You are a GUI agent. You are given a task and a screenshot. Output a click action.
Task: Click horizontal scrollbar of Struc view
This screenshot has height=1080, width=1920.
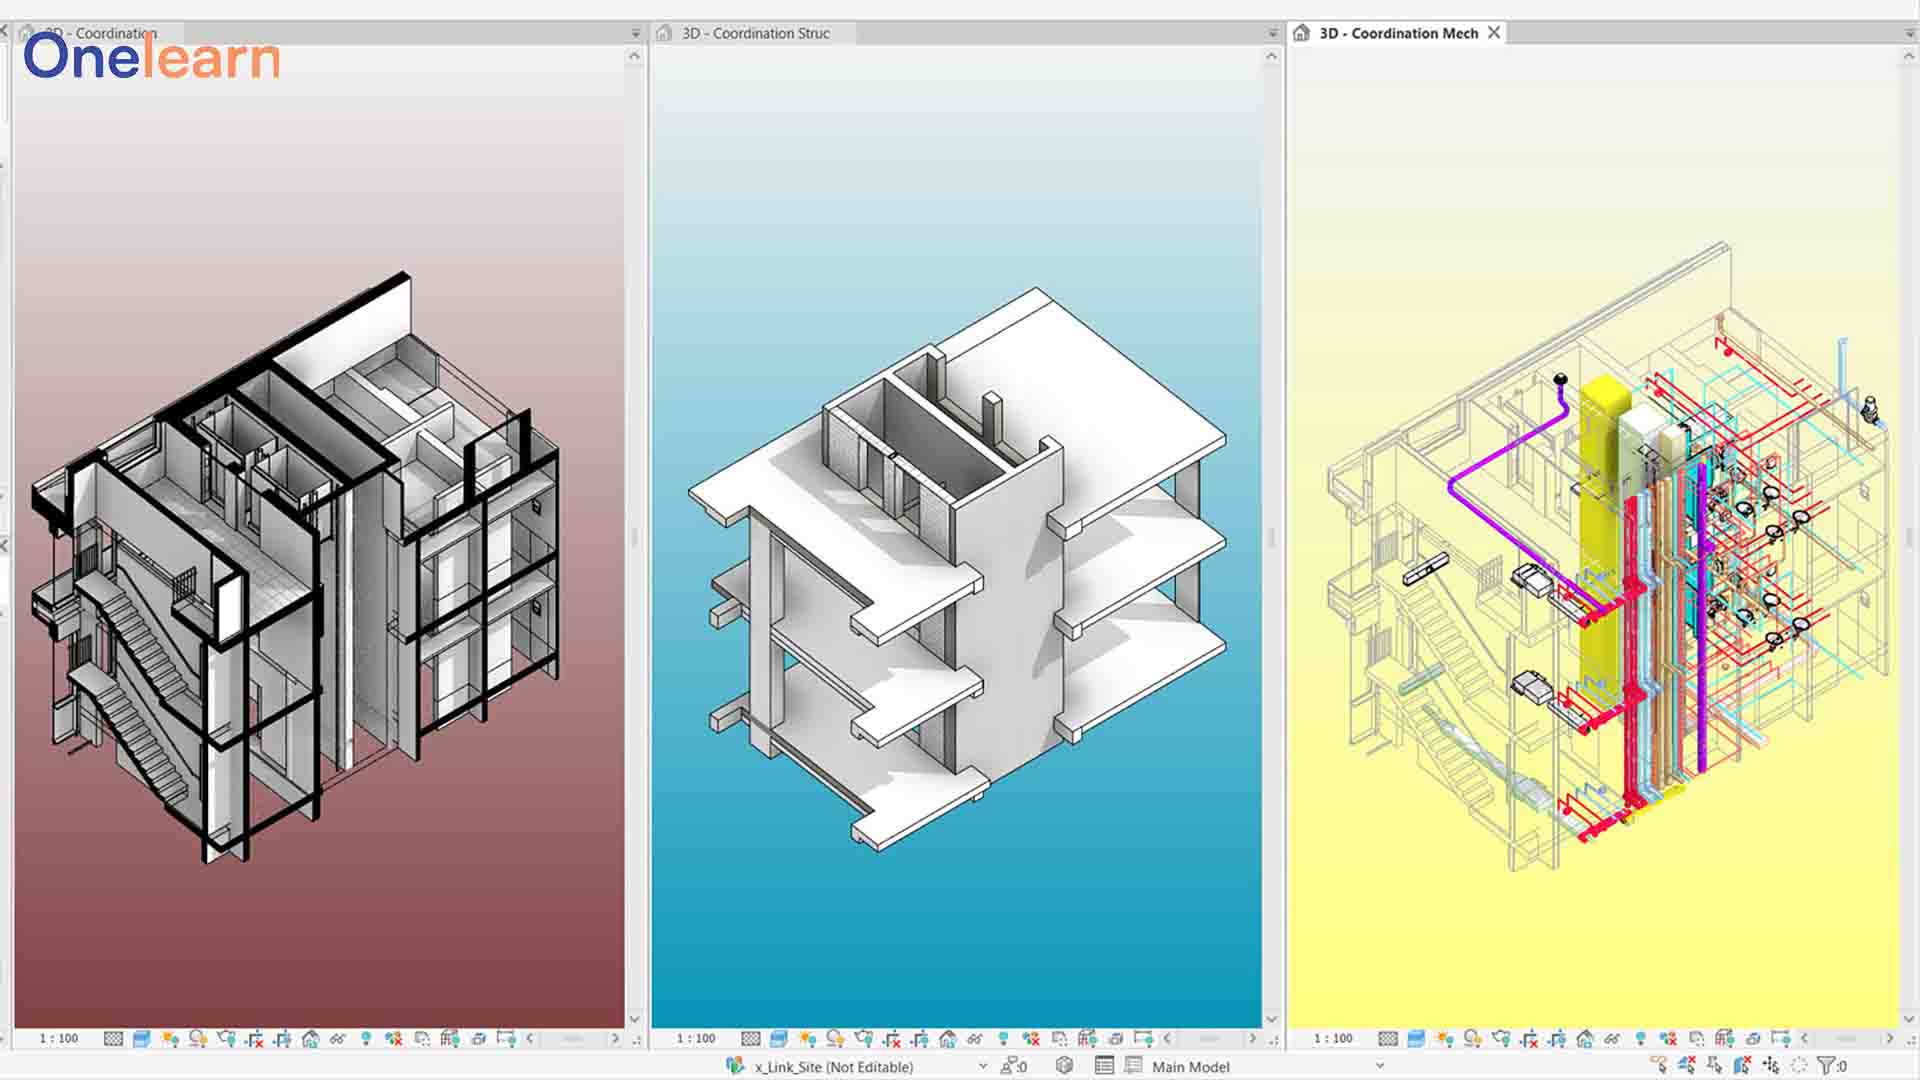(x=1208, y=1039)
